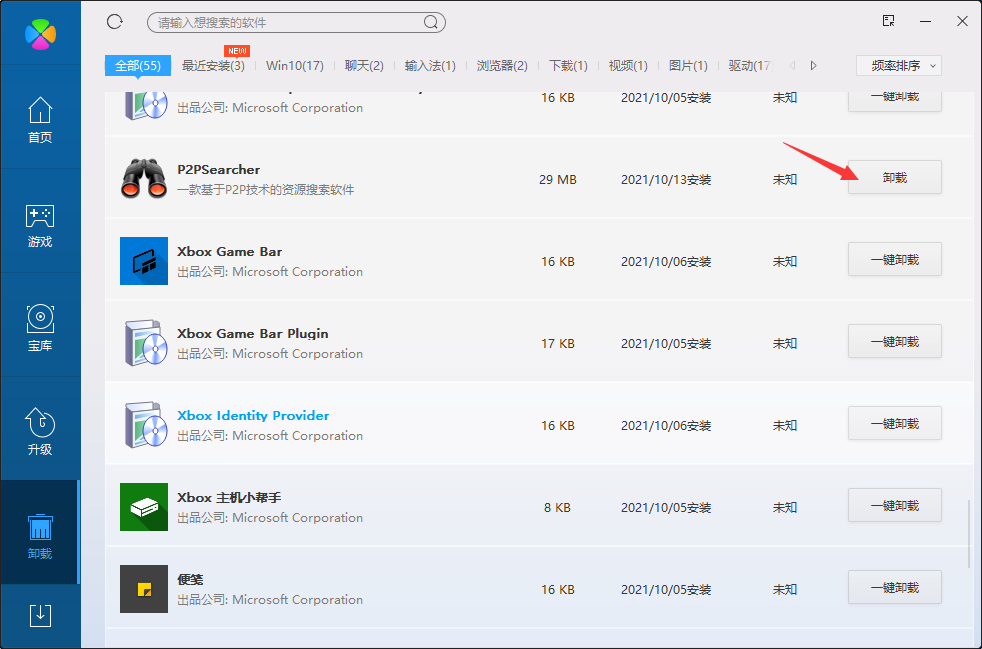The height and width of the screenshot is (649, 982).
Task: Click the vertical scrollbar thumb of list
Action: click(x=968, y=535)
